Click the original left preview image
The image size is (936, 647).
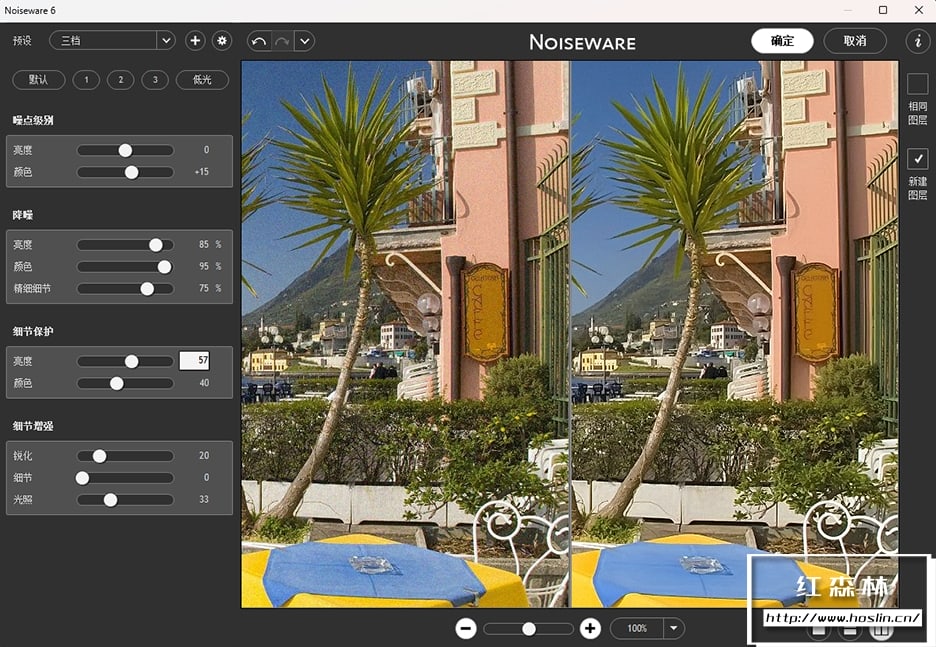[405, 334]
